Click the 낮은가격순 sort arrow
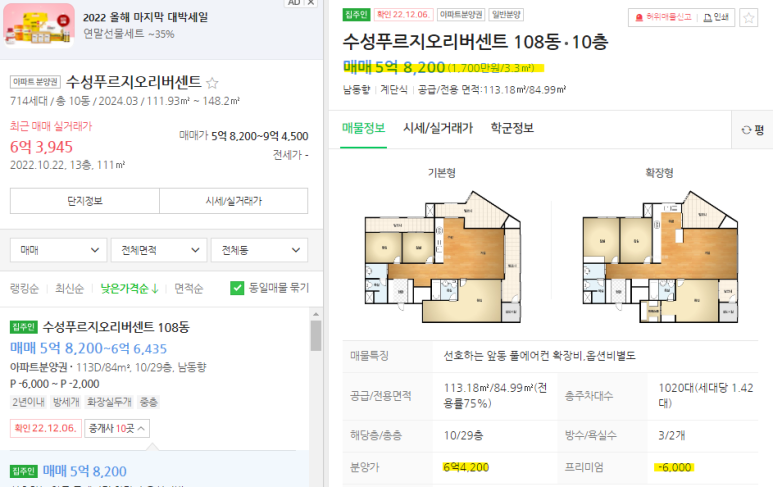The height and width of the screenshot is (487, 773). click(x=155, y=289)
